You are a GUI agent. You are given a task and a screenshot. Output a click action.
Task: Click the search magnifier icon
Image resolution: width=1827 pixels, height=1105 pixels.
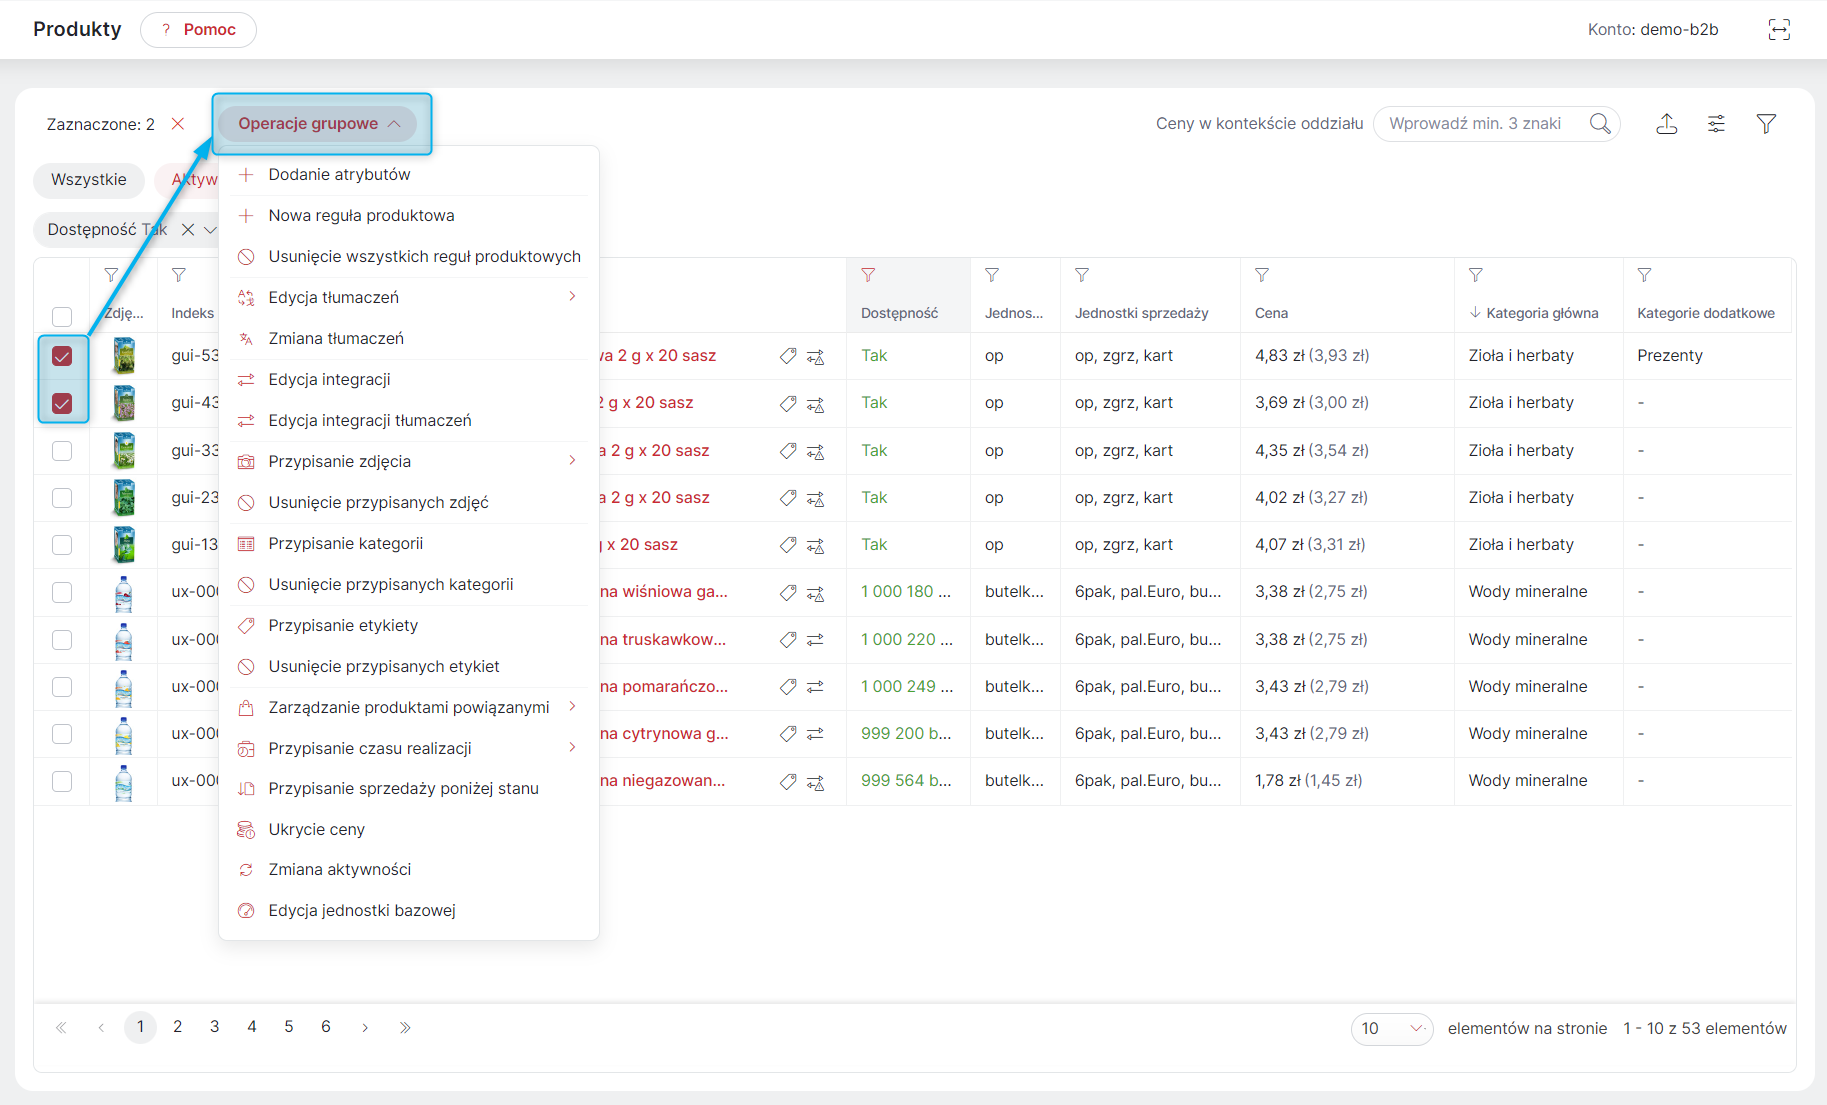[1600, 123]
